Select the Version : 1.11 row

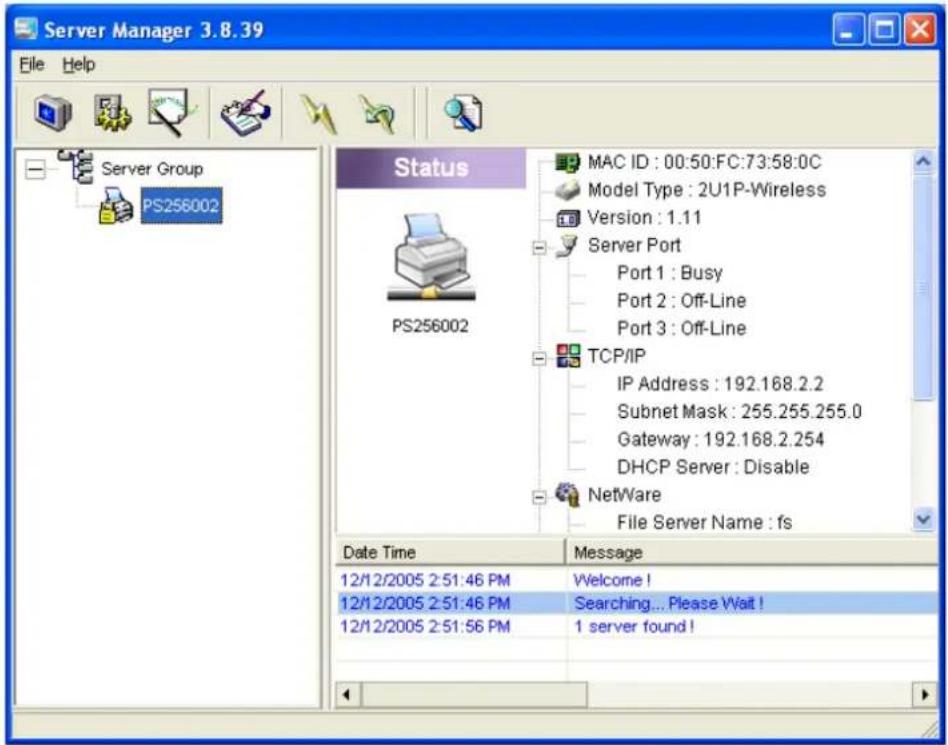point(644,218)
